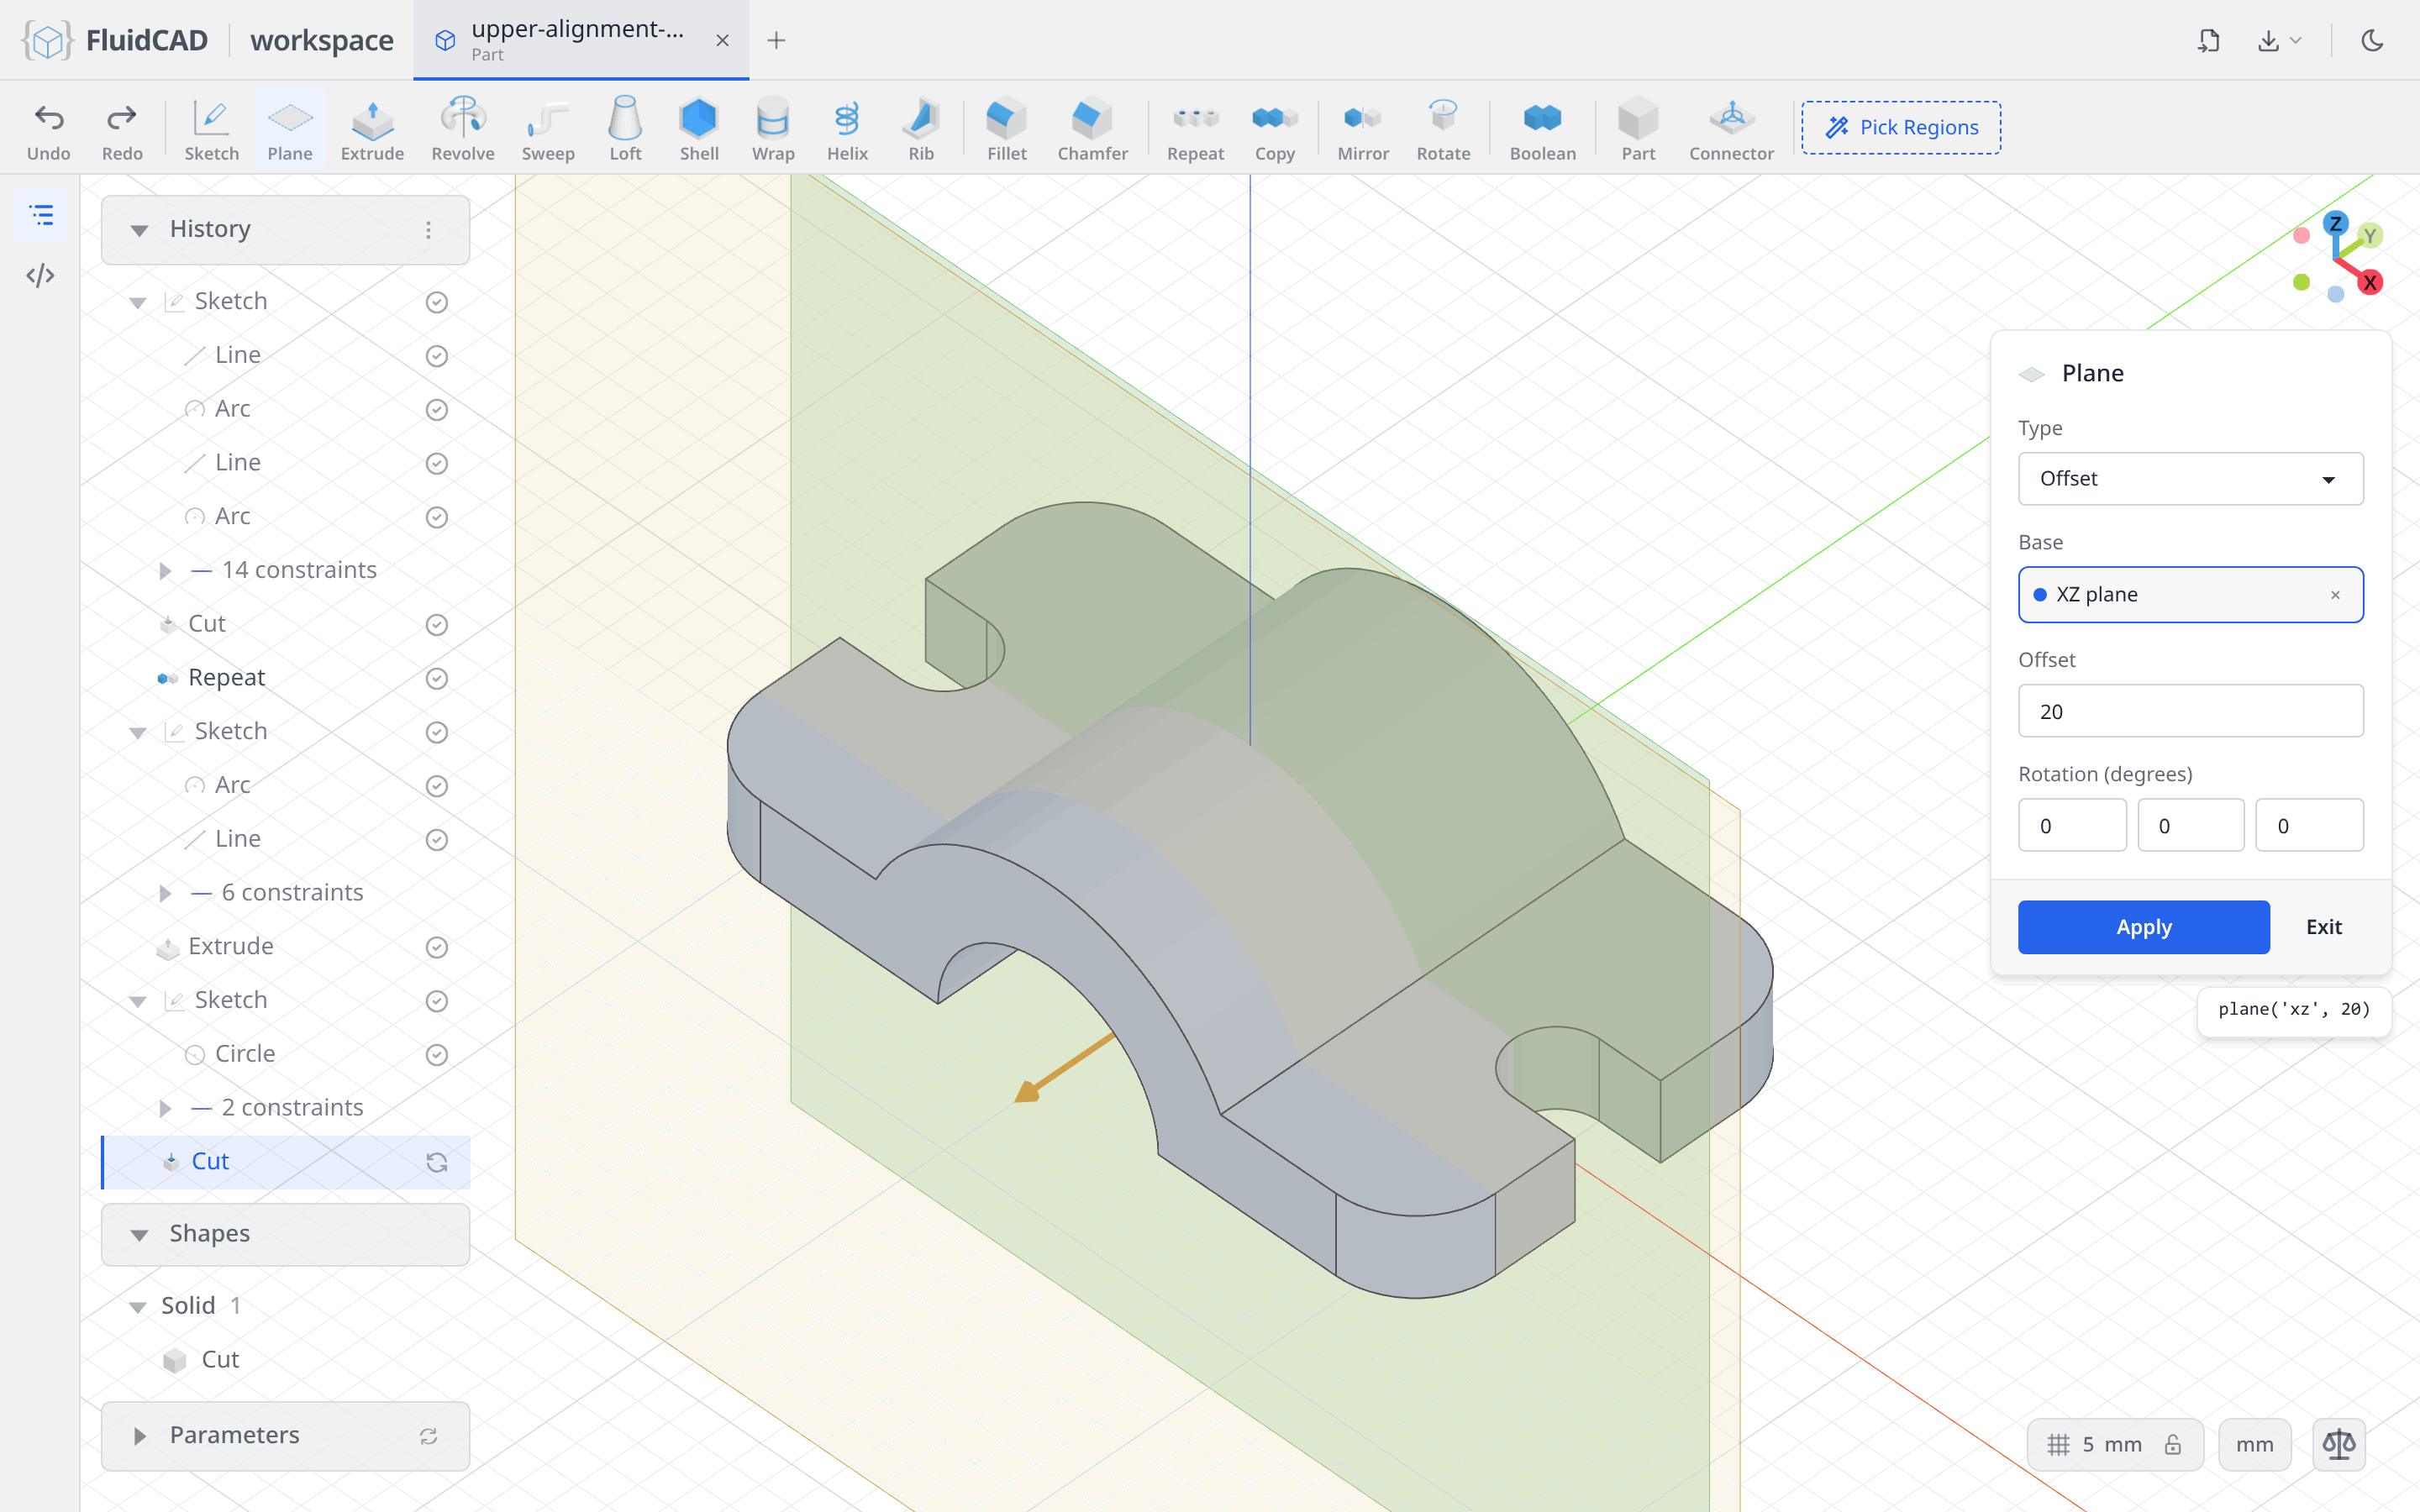Viewport: 2420px width, 1512px height.
Task: Select the Extrude tool
Action: [x=372, y=129]
